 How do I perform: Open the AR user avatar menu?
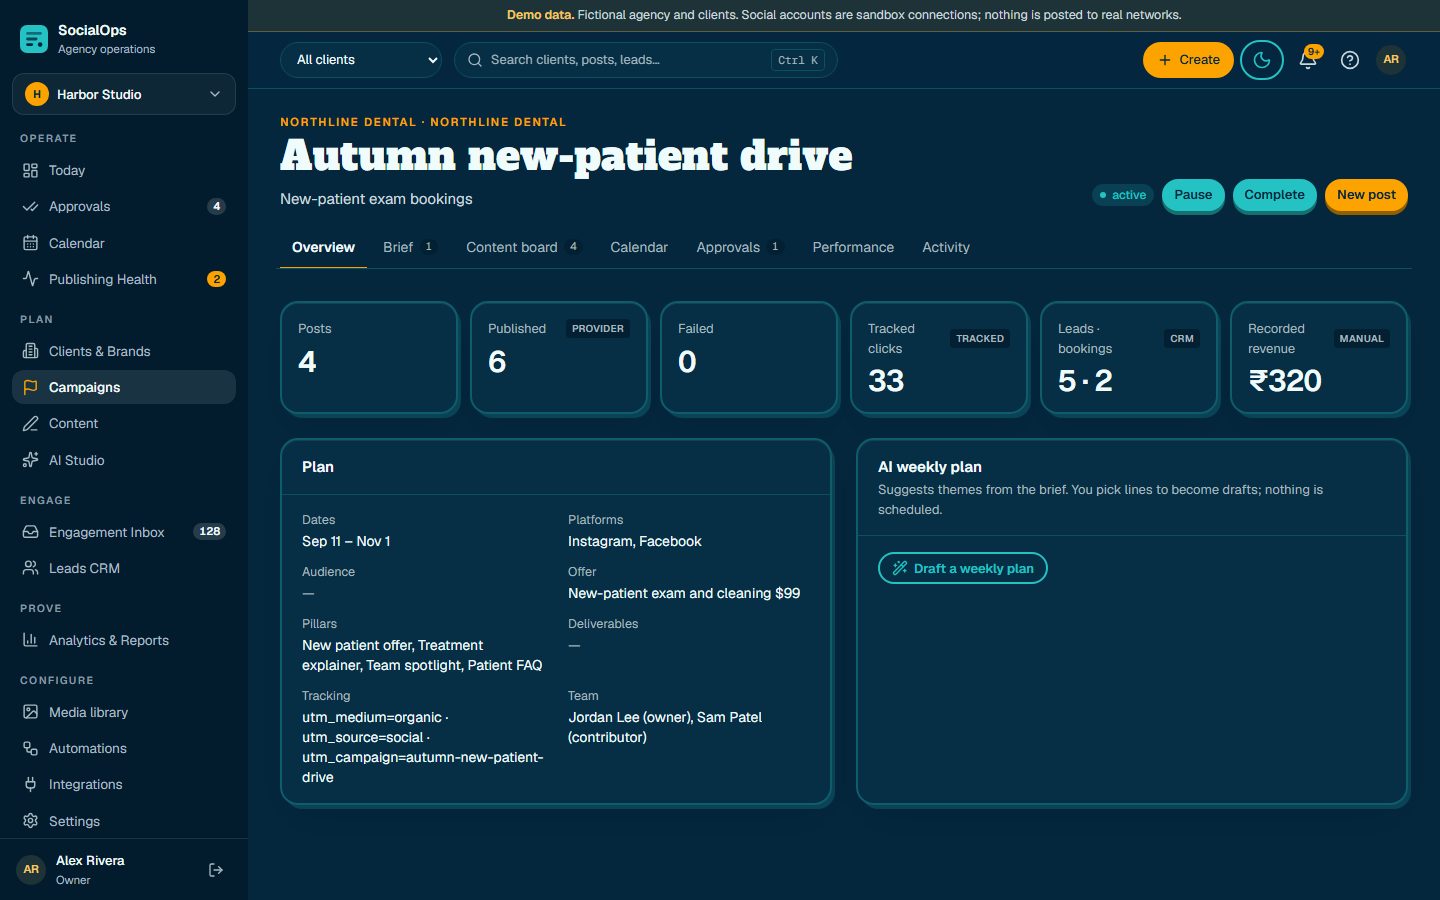coord(1391,60)
